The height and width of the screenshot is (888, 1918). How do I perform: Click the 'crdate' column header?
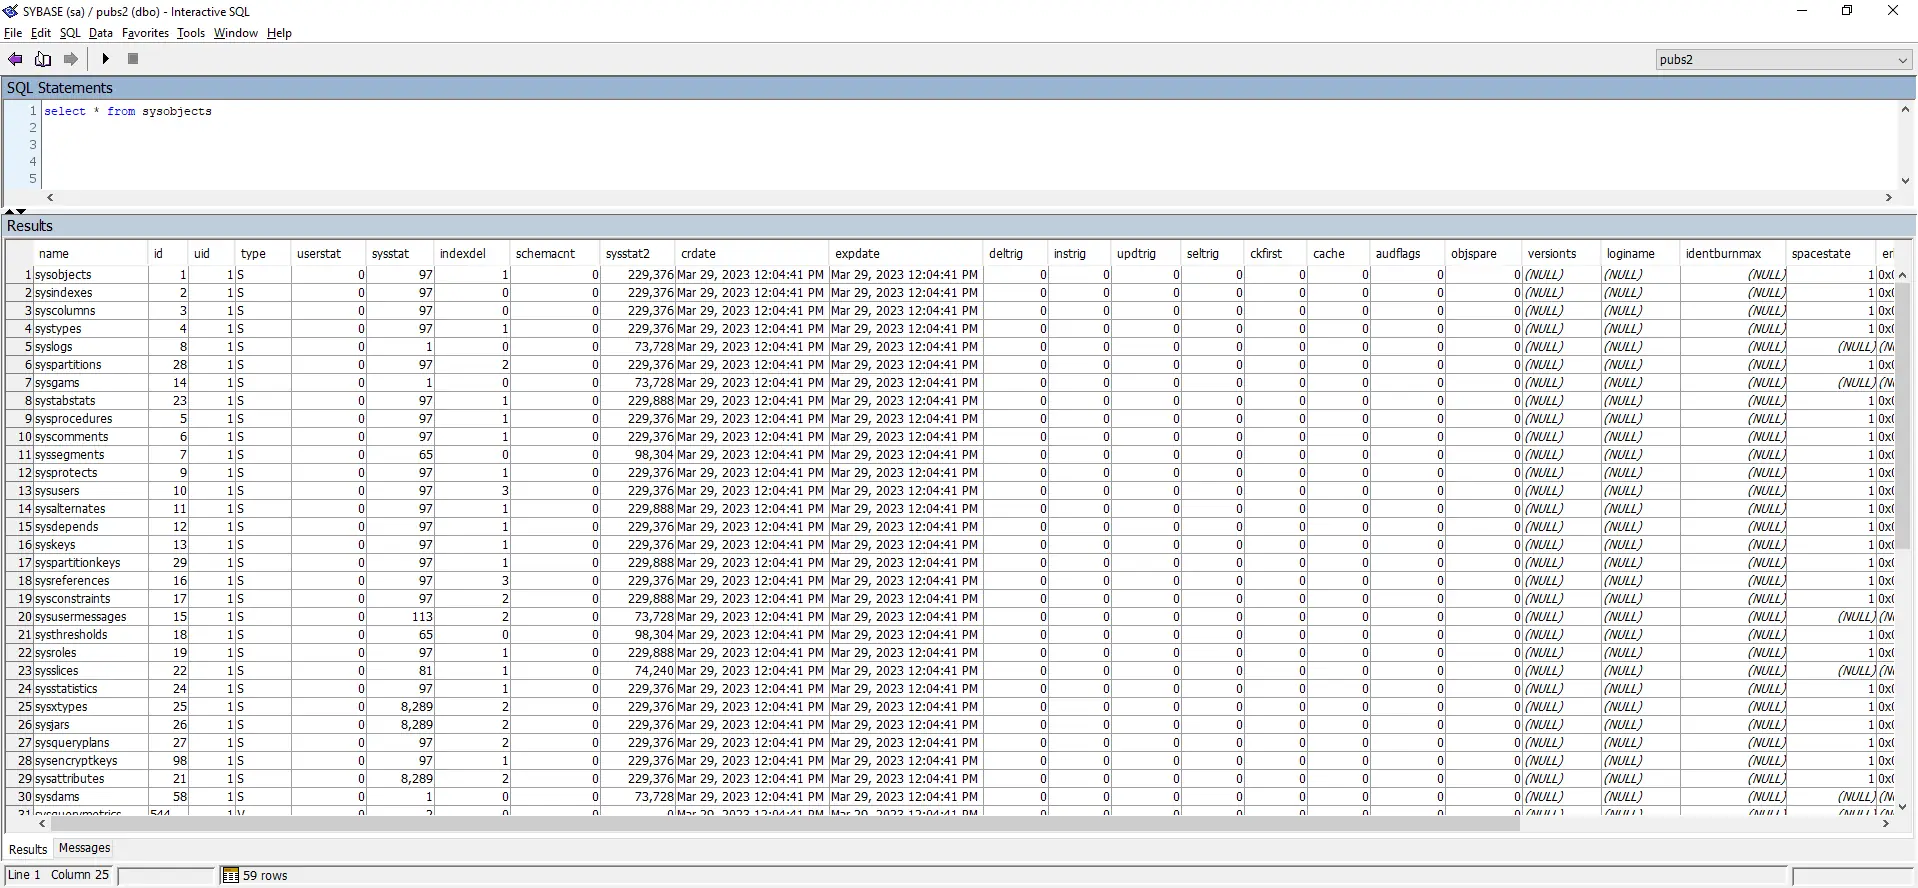coord(752,254)
